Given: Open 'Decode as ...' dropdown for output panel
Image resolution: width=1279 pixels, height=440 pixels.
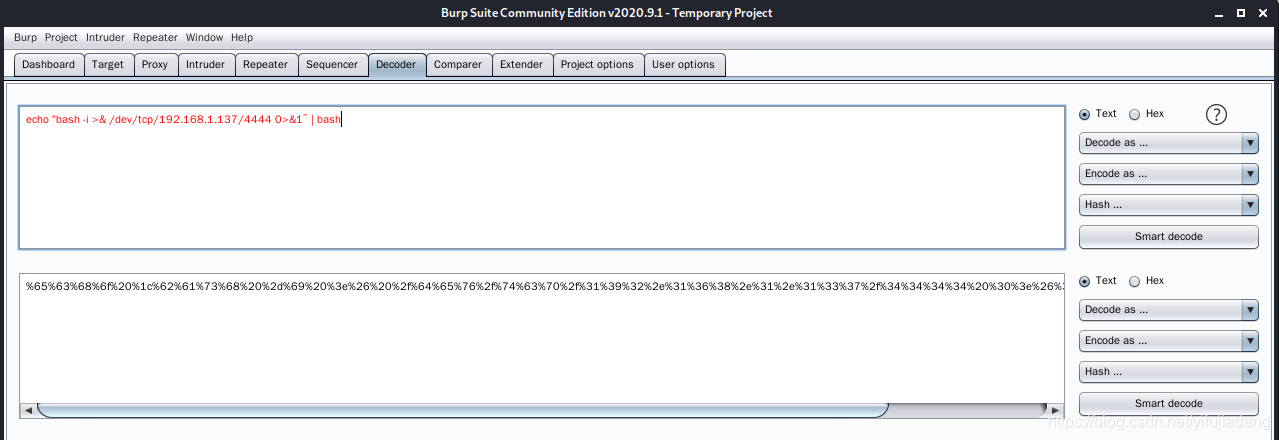Looking at the screenshot, I should 1168,310.
